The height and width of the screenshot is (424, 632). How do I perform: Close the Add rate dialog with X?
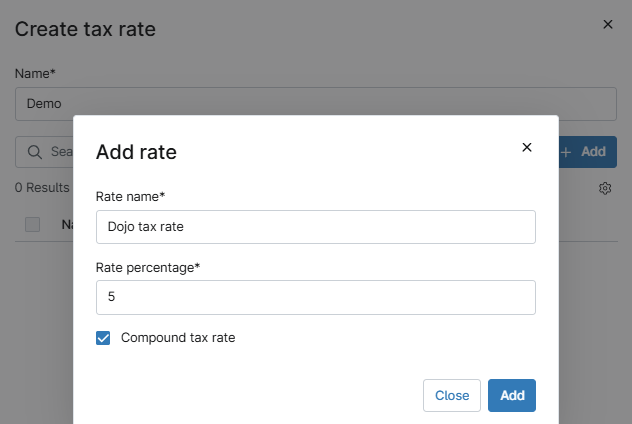(526, 148)
